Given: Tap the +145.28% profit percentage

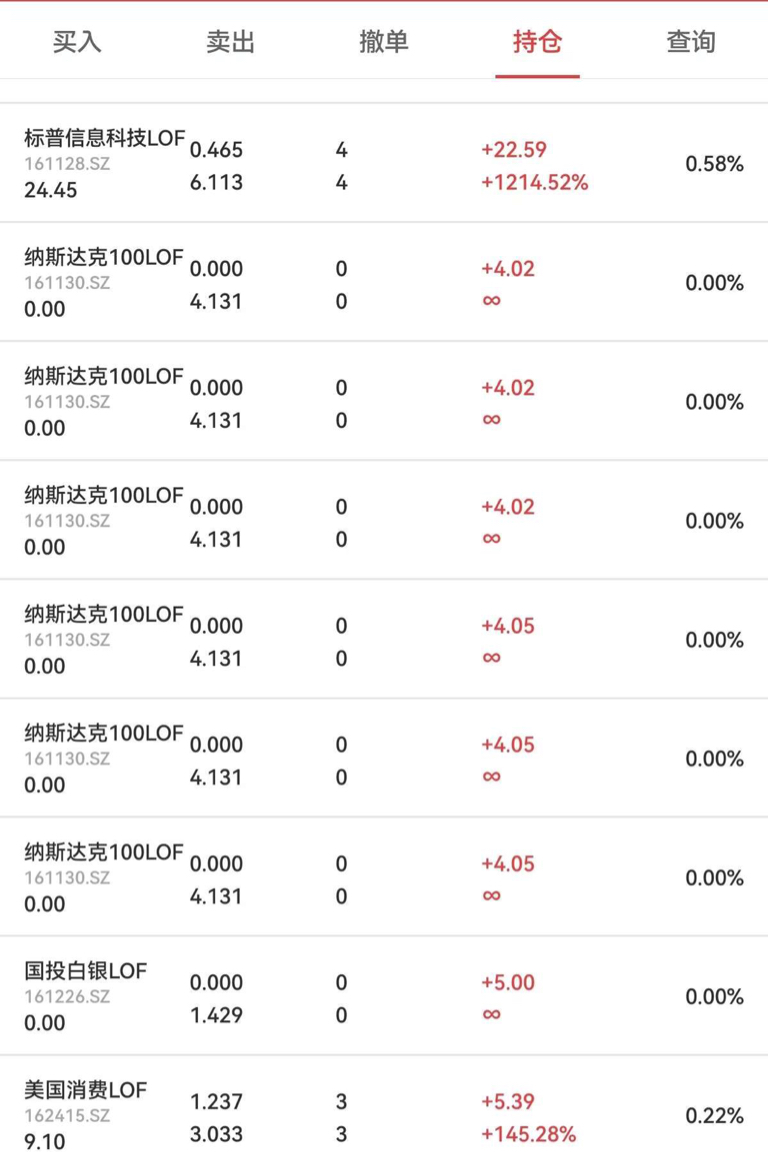Looking at the screenshot, I should click(x=529, y=1134).
